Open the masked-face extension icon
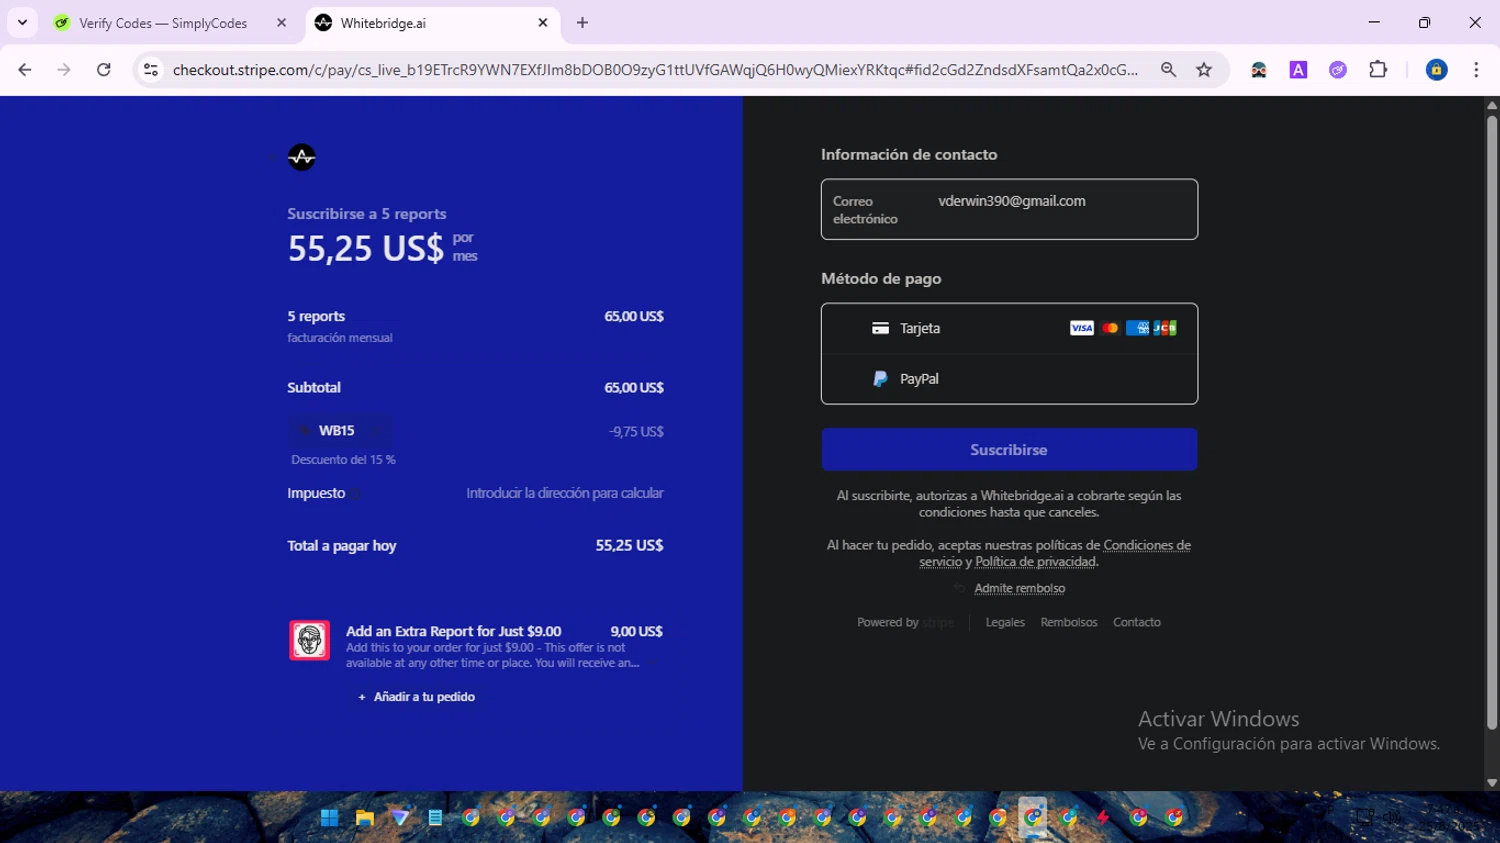The width and height of the screenshot is (1500, 843). point(1259,70)
